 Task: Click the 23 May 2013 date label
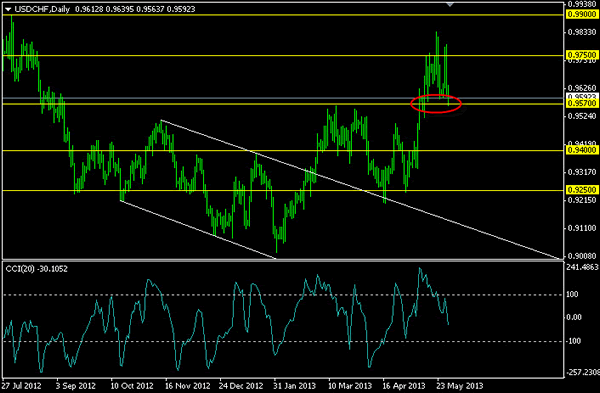[x=460, y=385]
